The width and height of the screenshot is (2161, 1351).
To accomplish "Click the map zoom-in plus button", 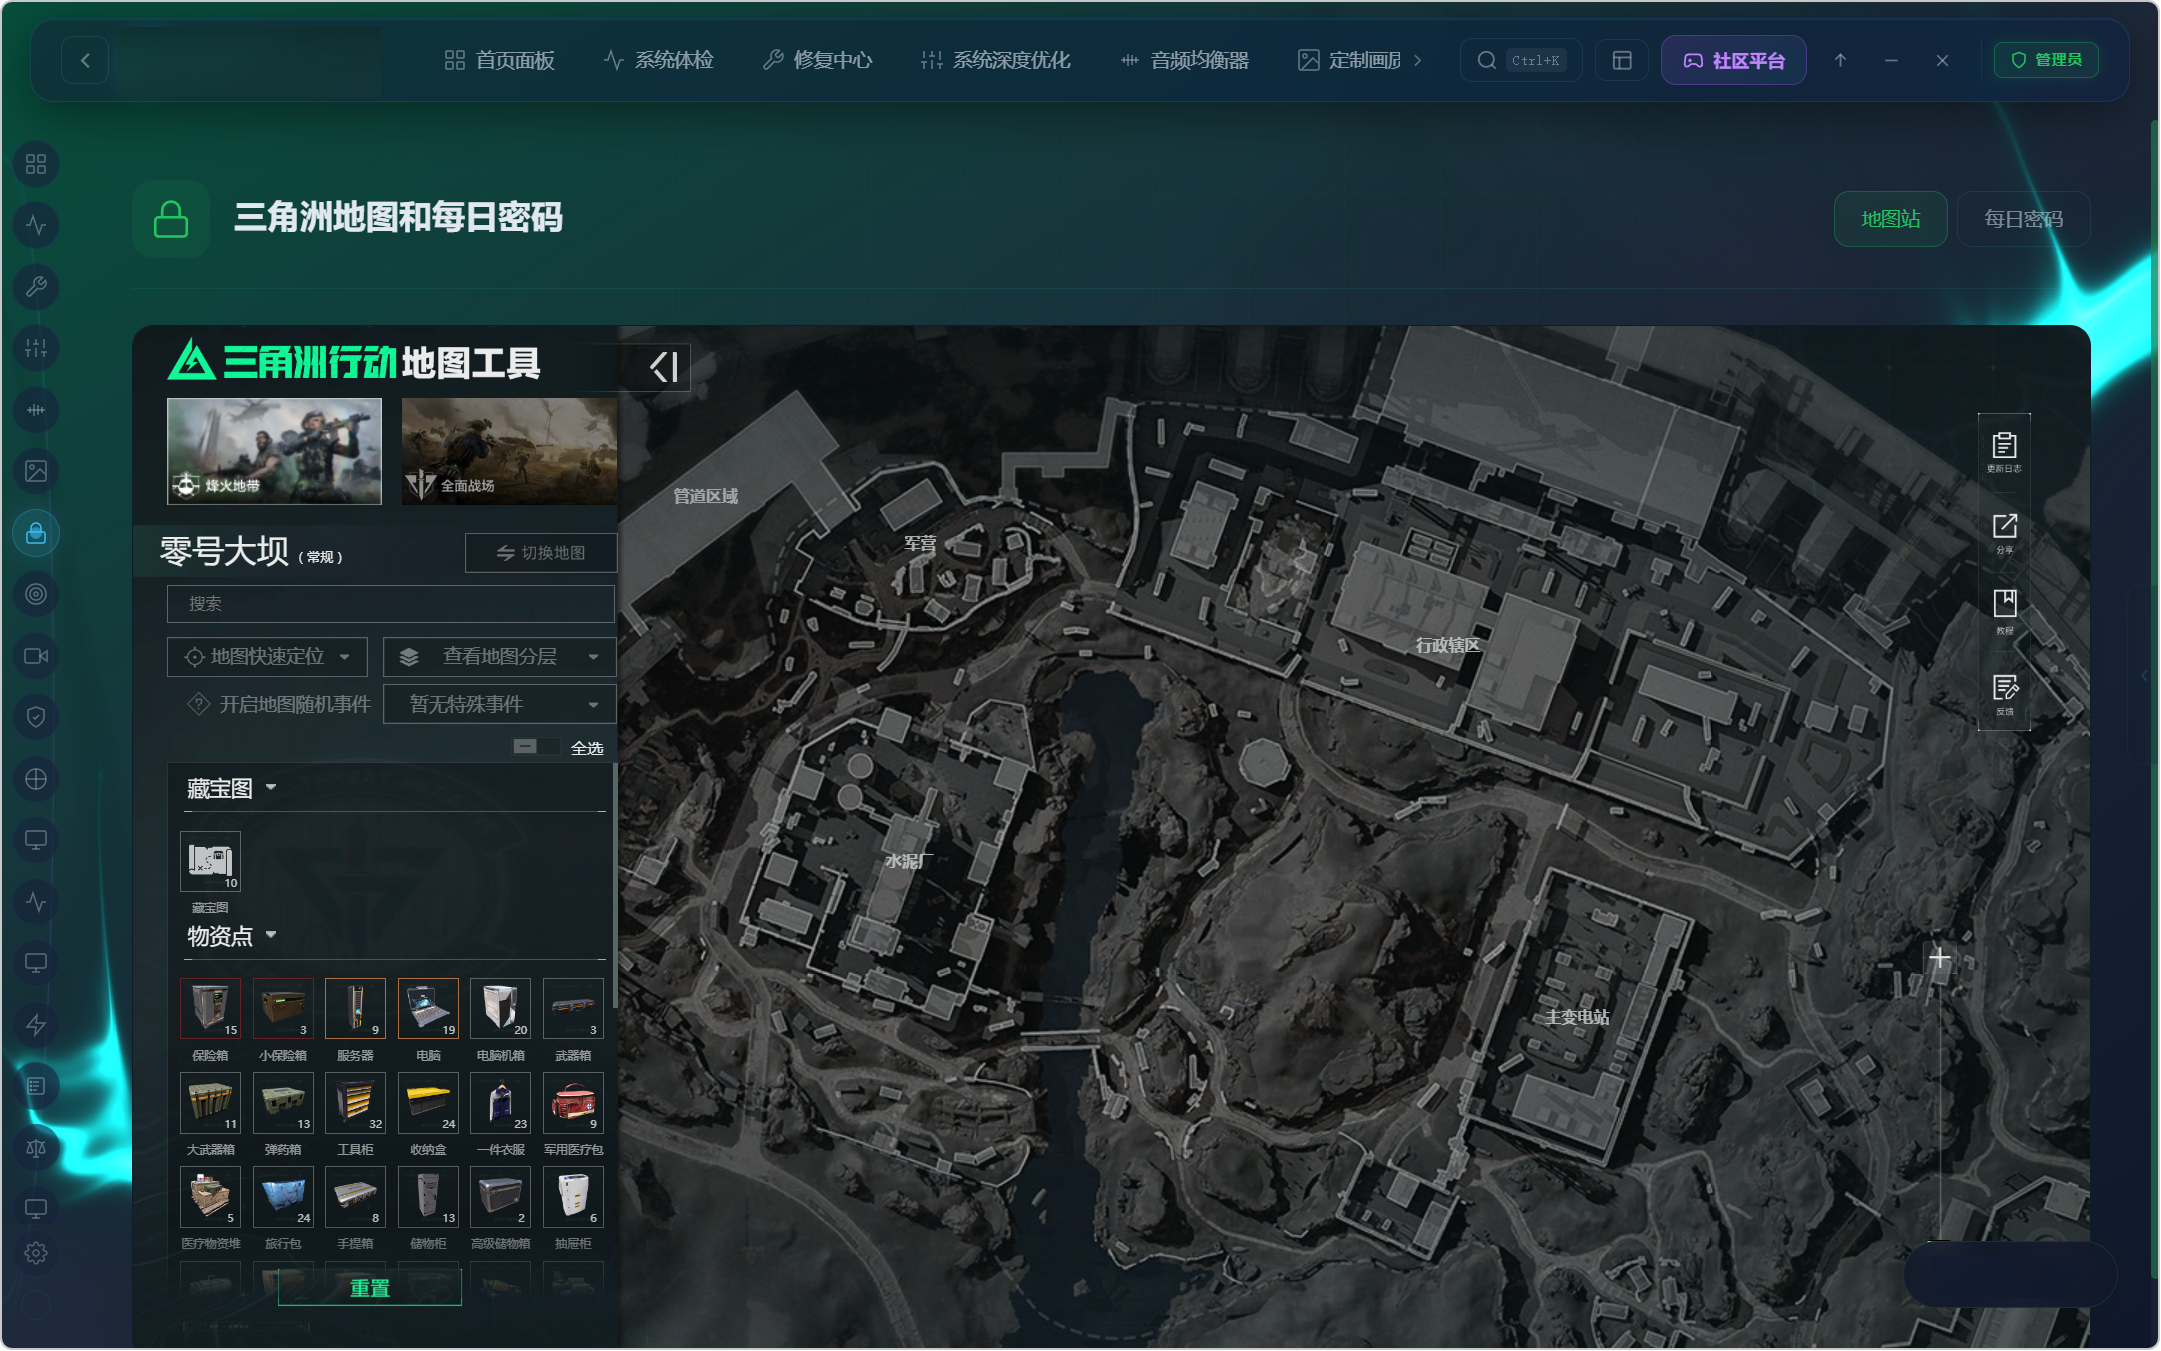I will pos(1940,958).
